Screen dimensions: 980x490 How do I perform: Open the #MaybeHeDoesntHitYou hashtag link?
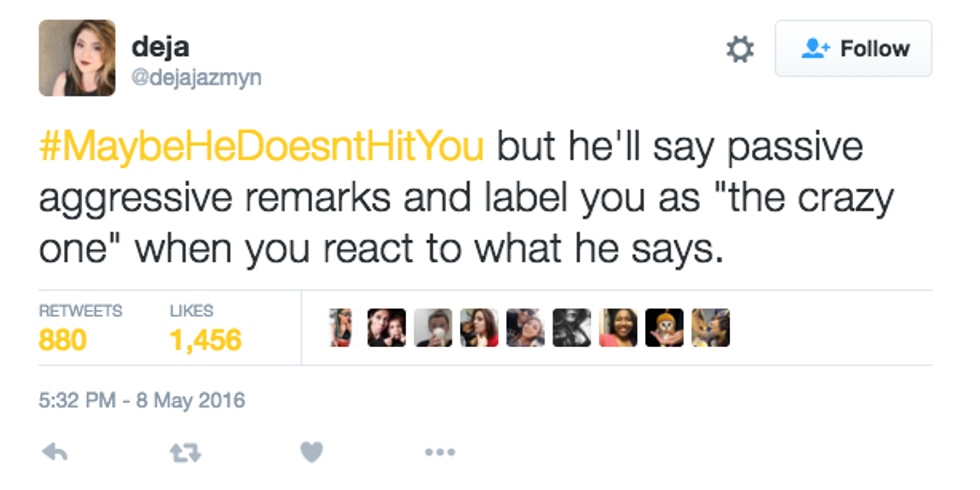tap(261, 146)
